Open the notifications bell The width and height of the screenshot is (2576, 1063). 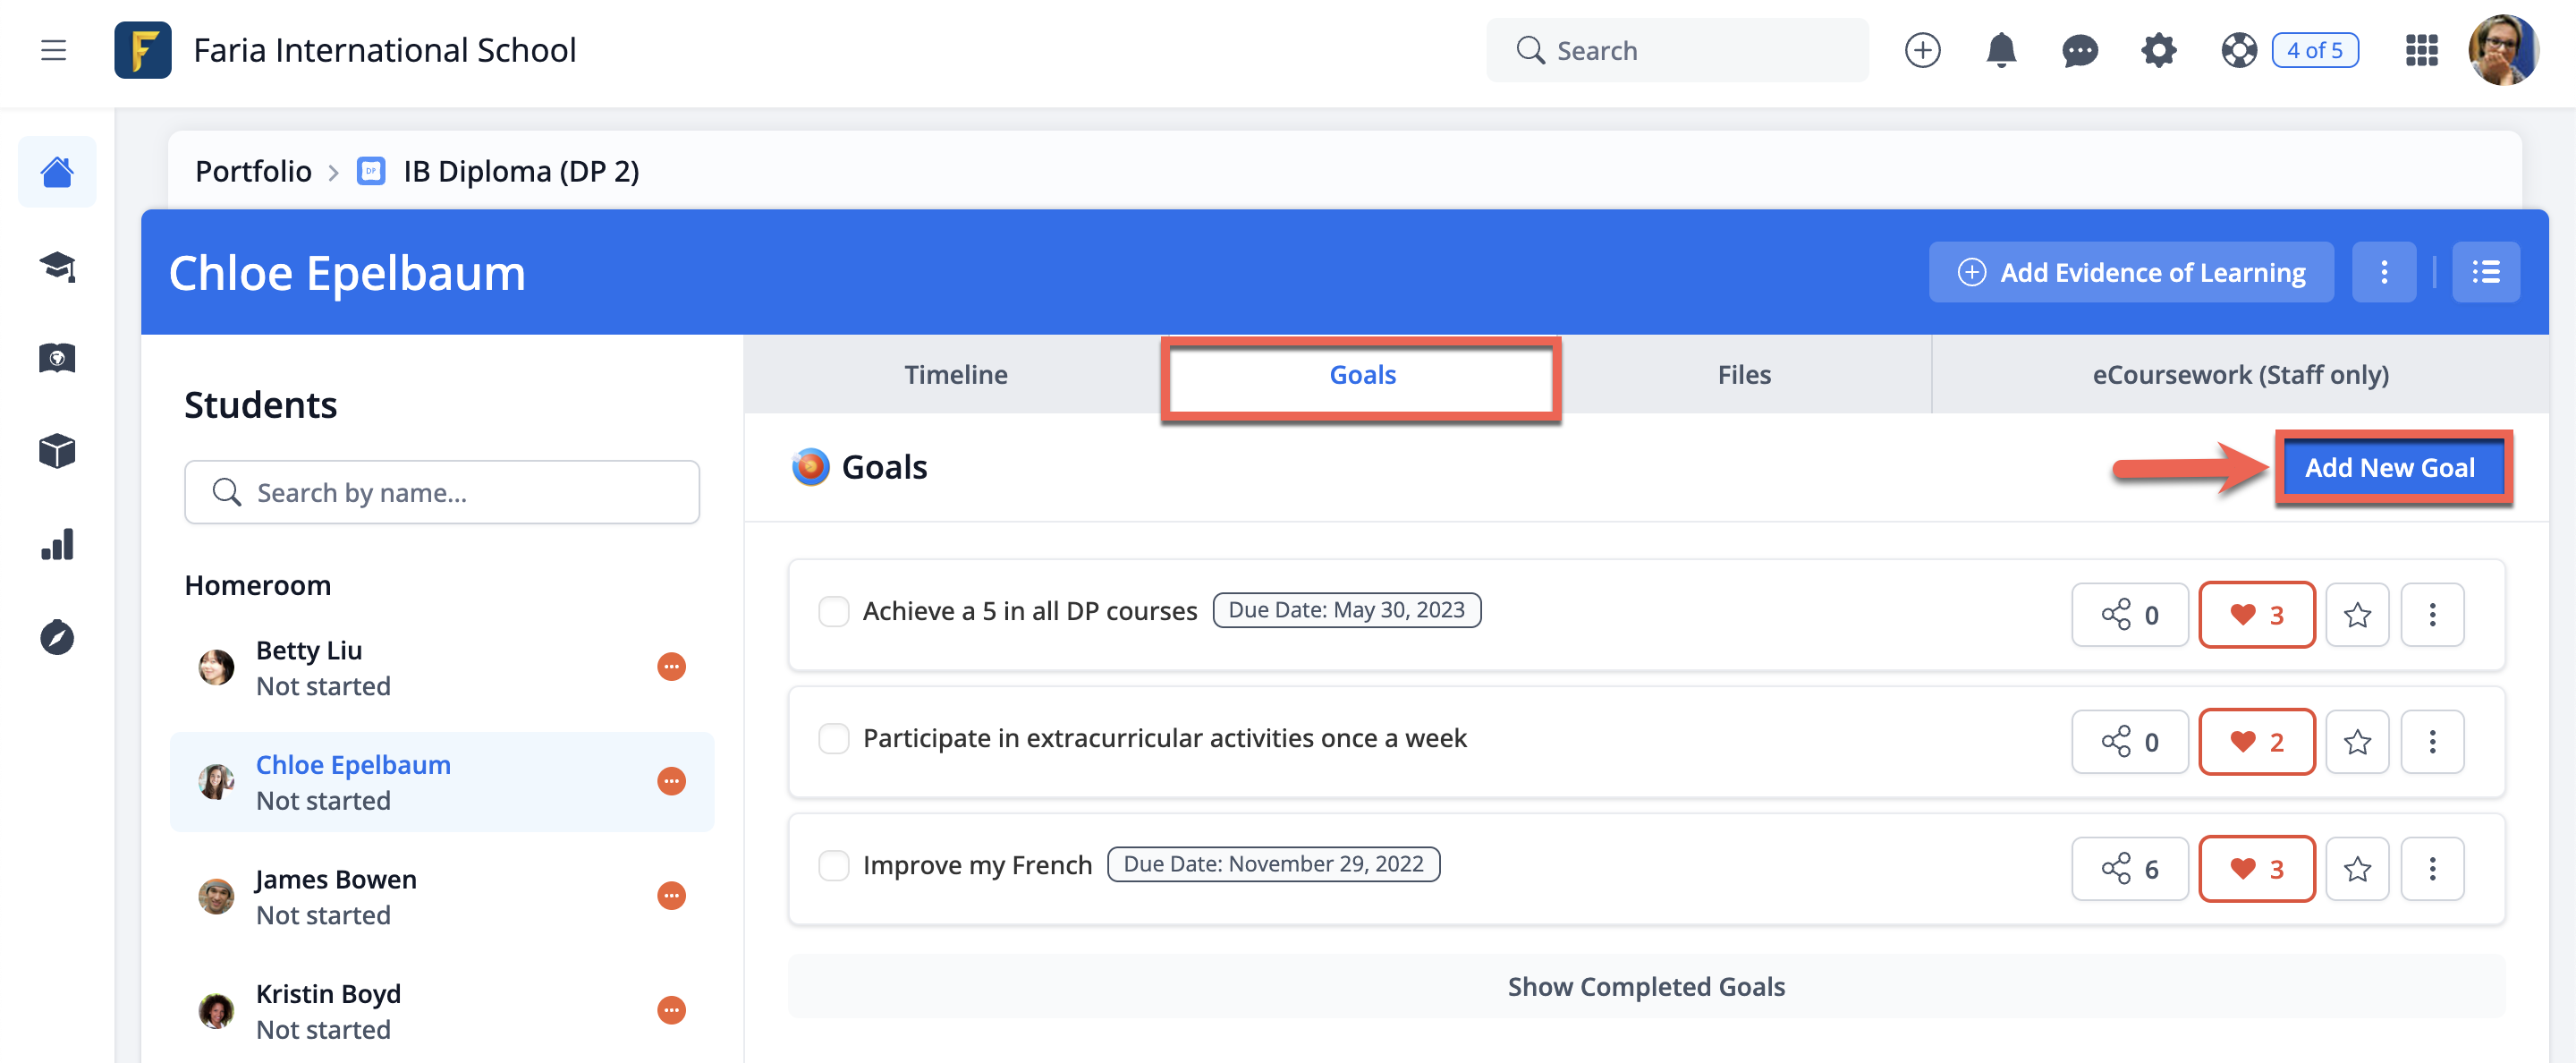tap(2000, 50)
